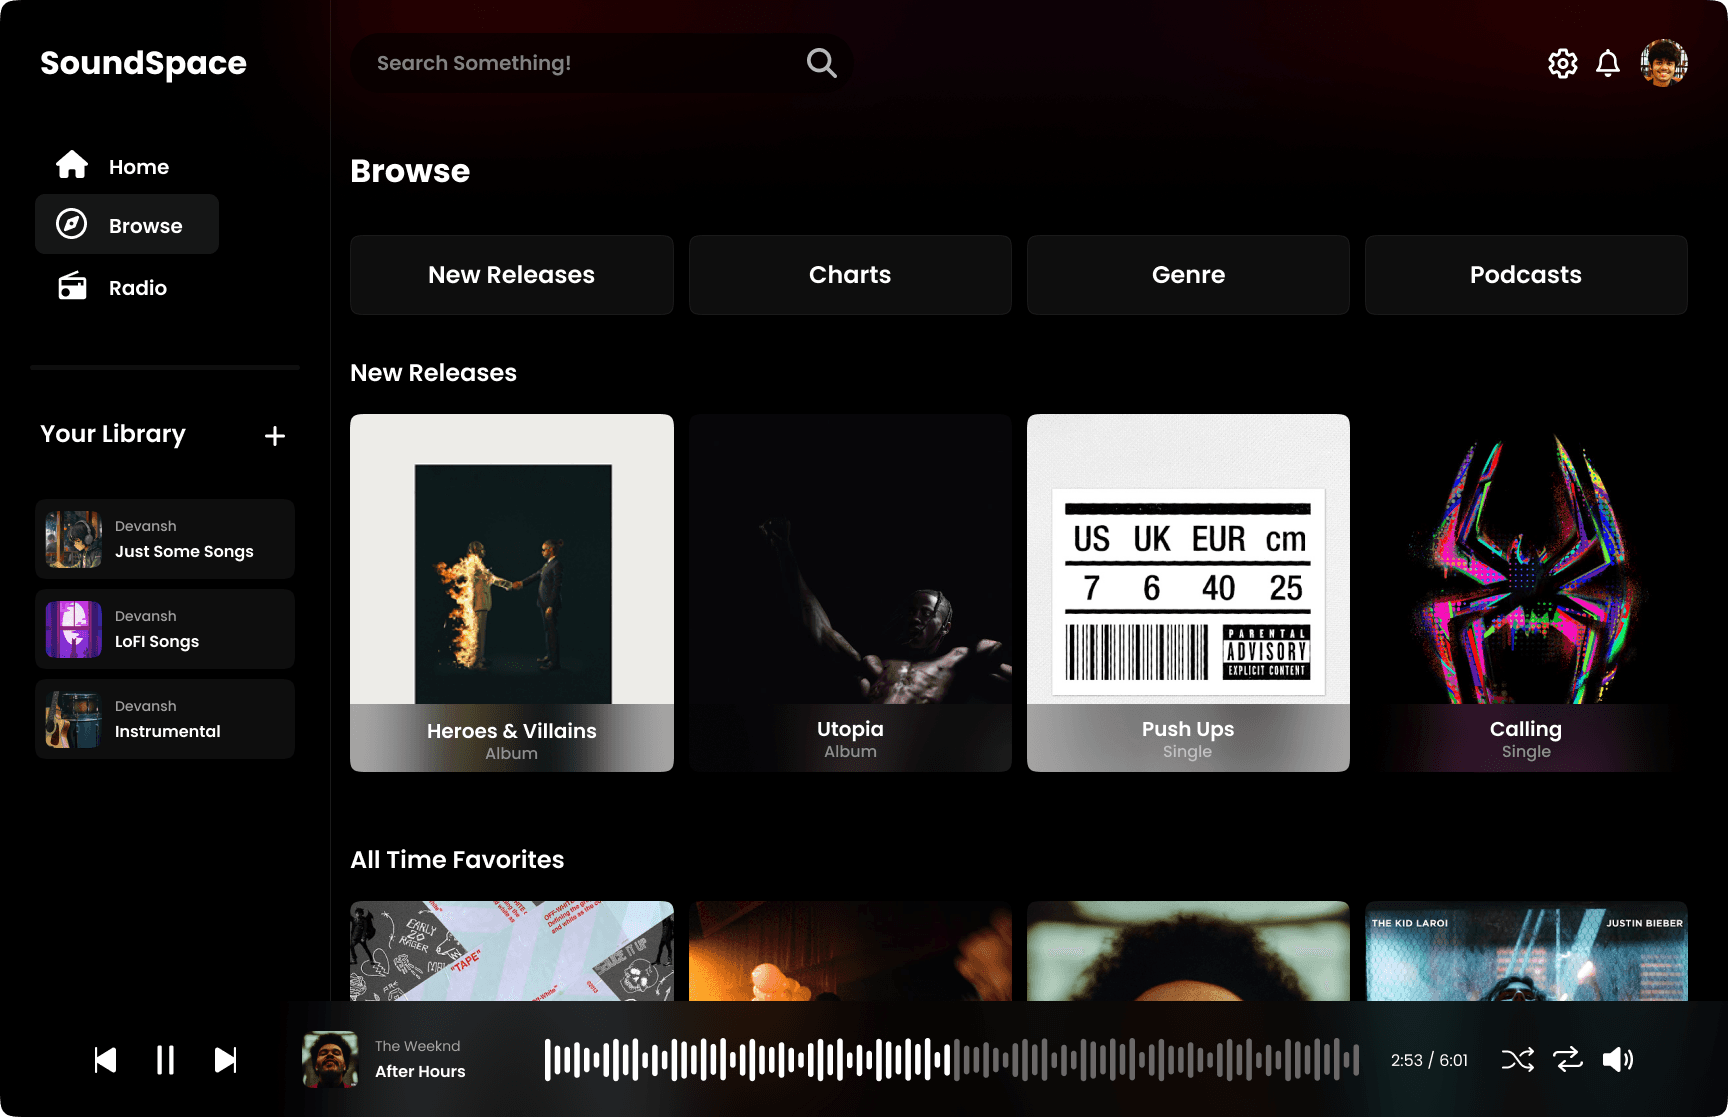Skip to previous track
The image size is (1728, 1117).
(105, 1060)
